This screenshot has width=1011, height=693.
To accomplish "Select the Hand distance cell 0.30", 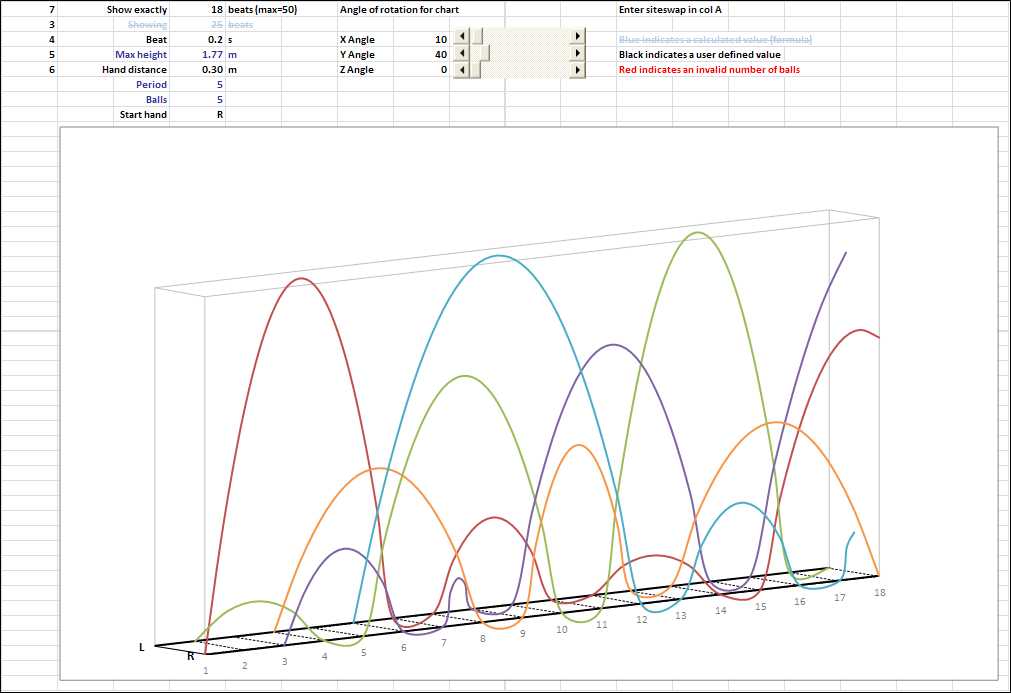I will (x=197, y=70).
